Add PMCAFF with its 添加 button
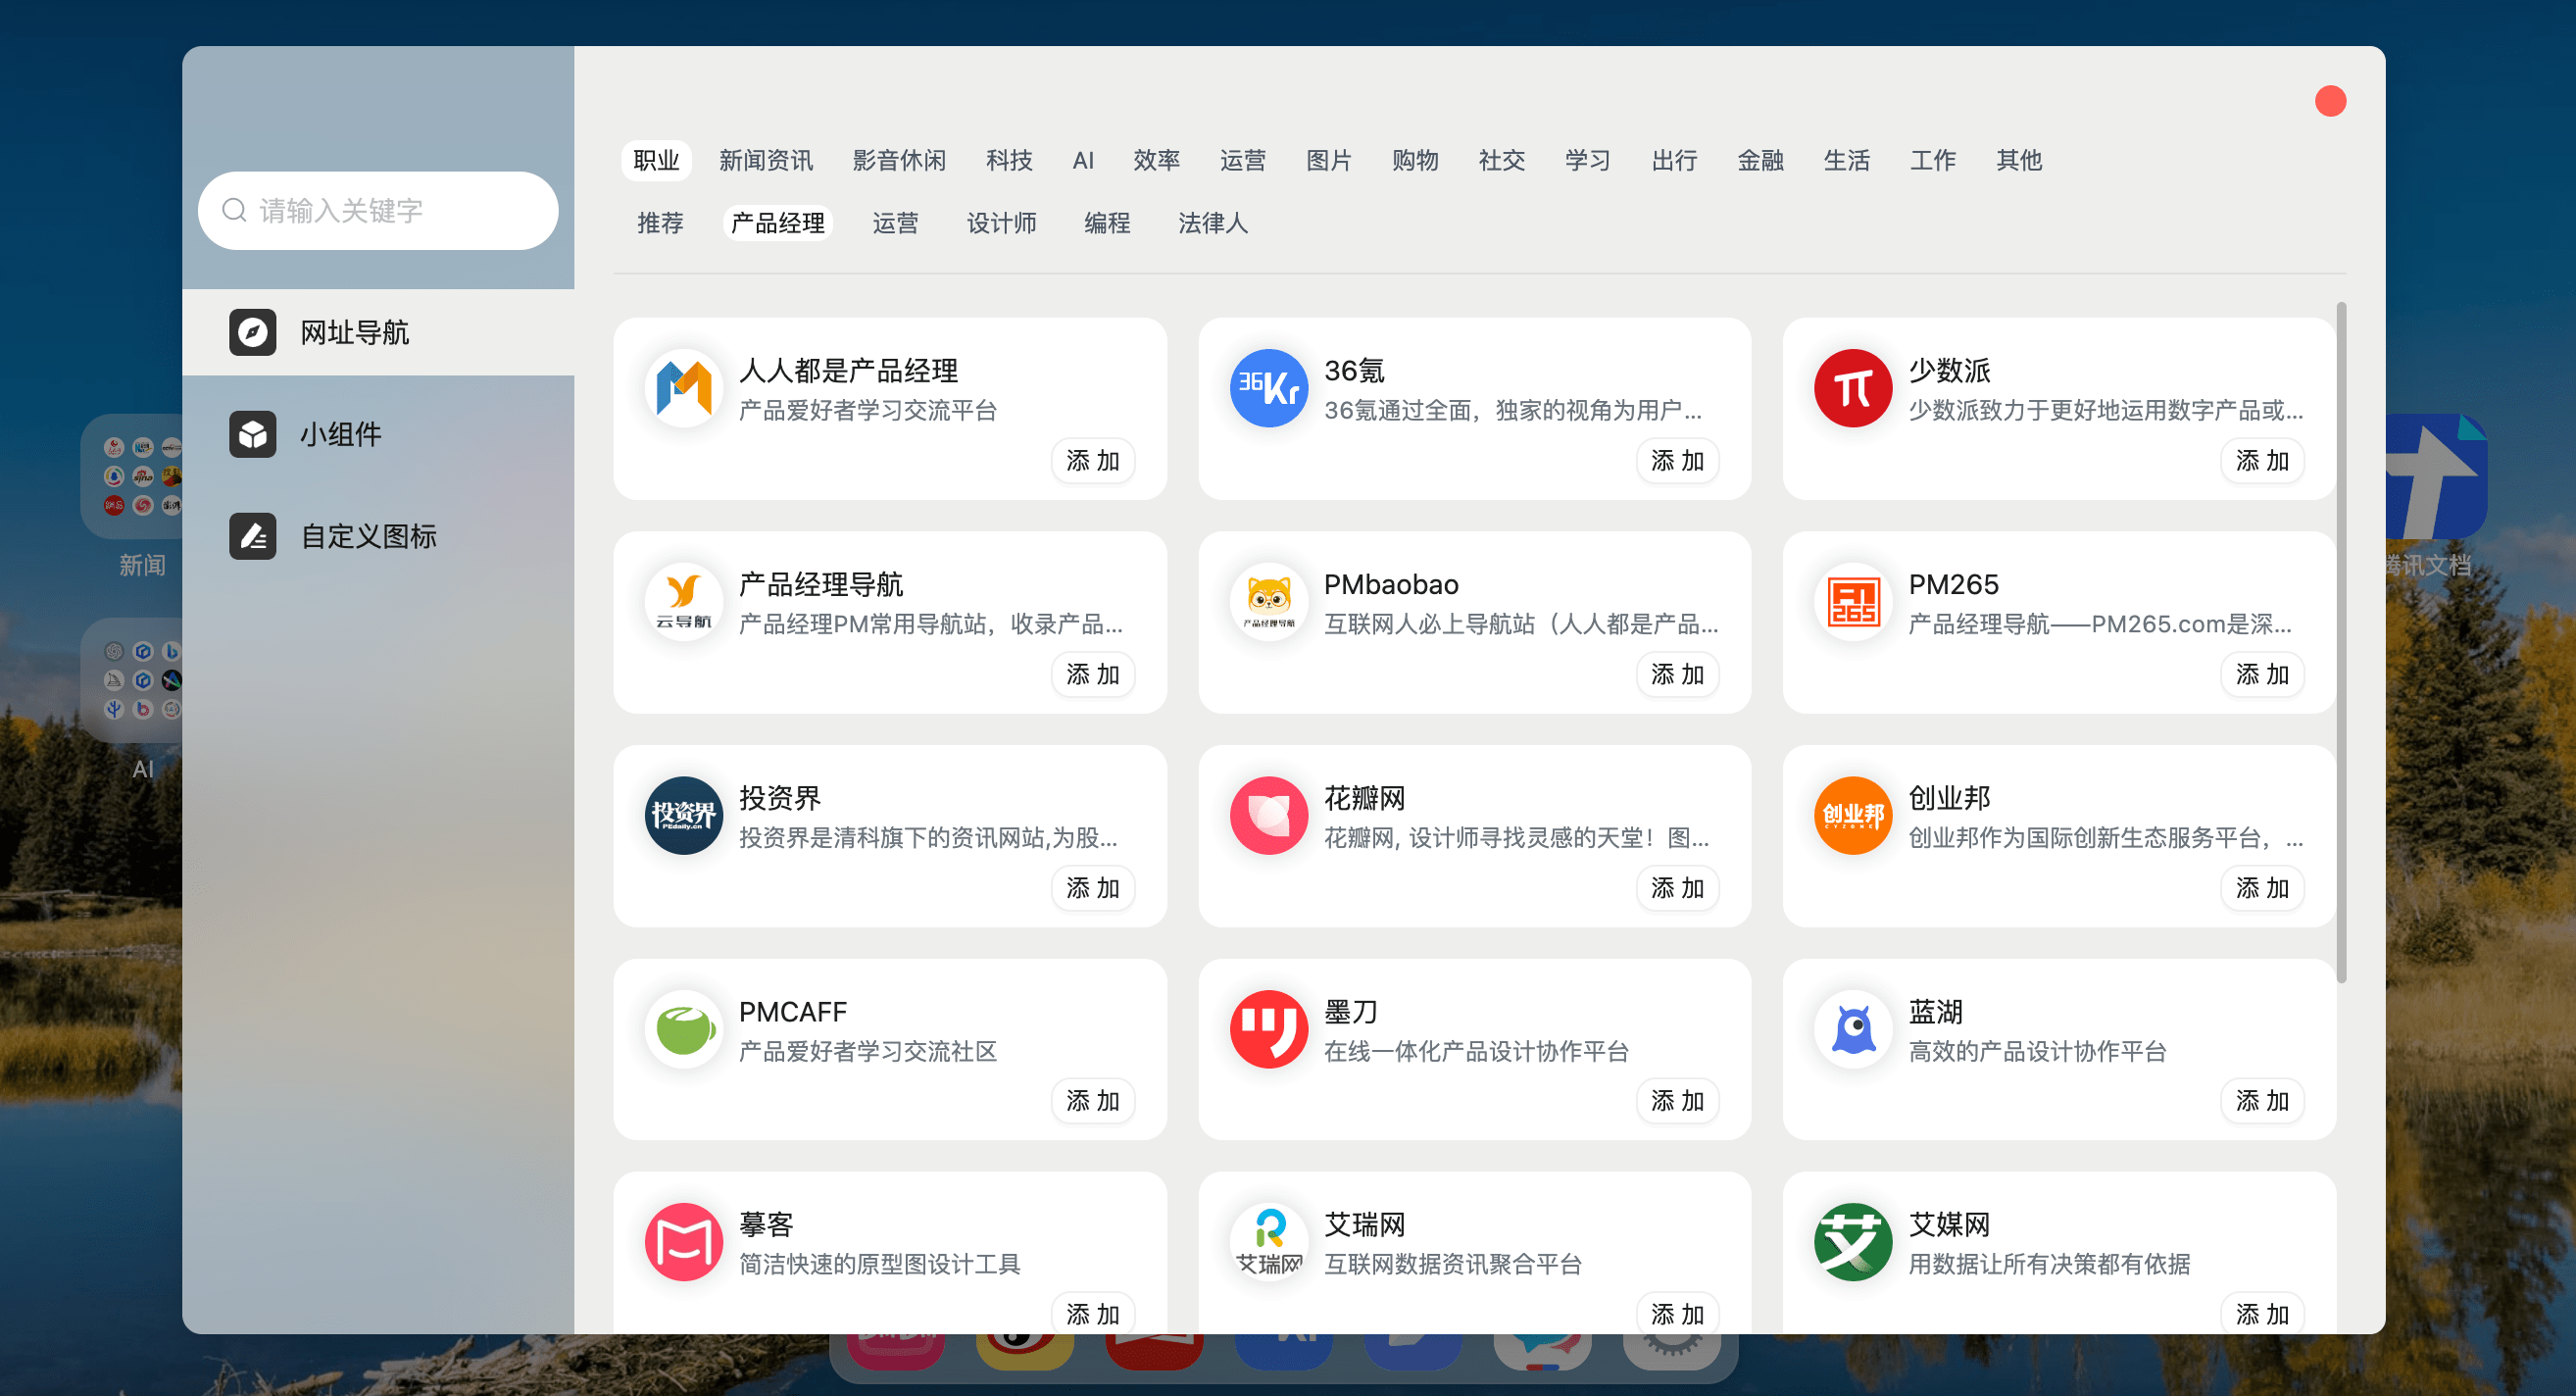2576x1396 pixels. [x=1093, y=1100]
